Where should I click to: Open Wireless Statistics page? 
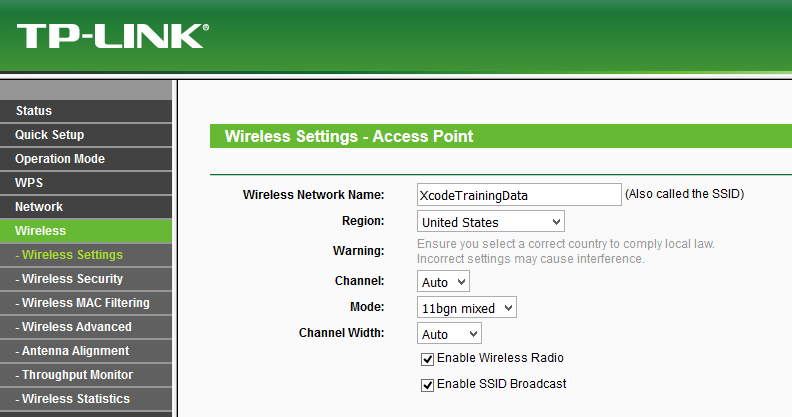point(86,399)
